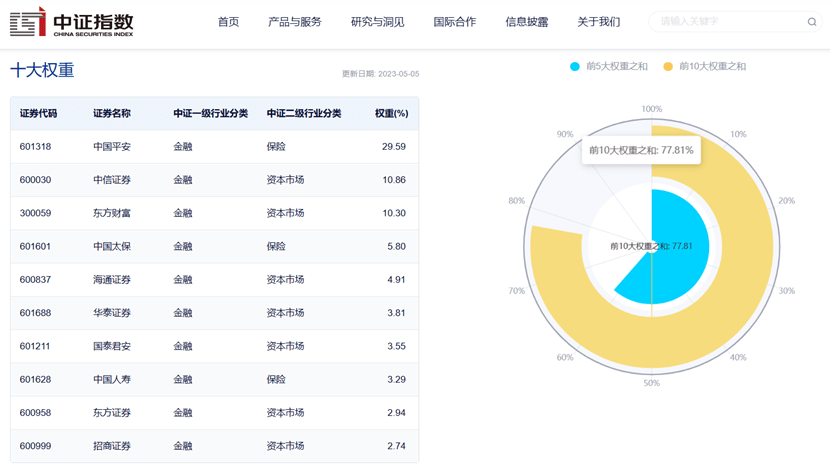Select stock code 600999

point(35,446)
